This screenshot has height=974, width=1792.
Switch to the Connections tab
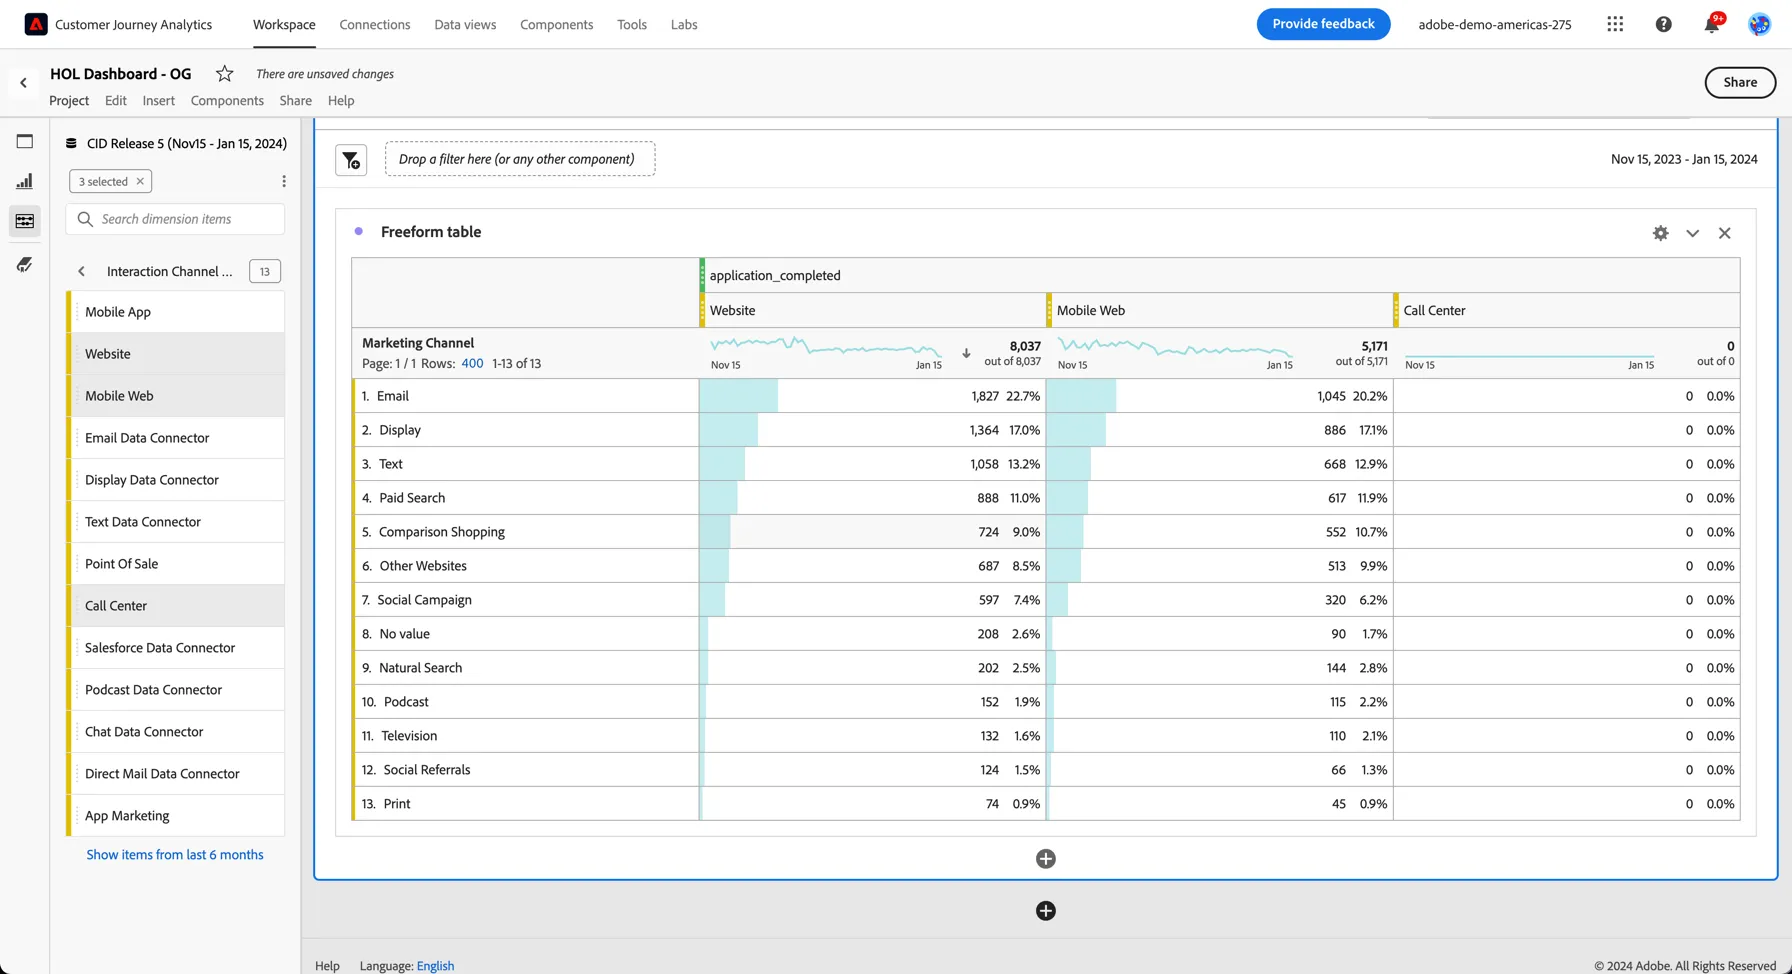[375, 24]
